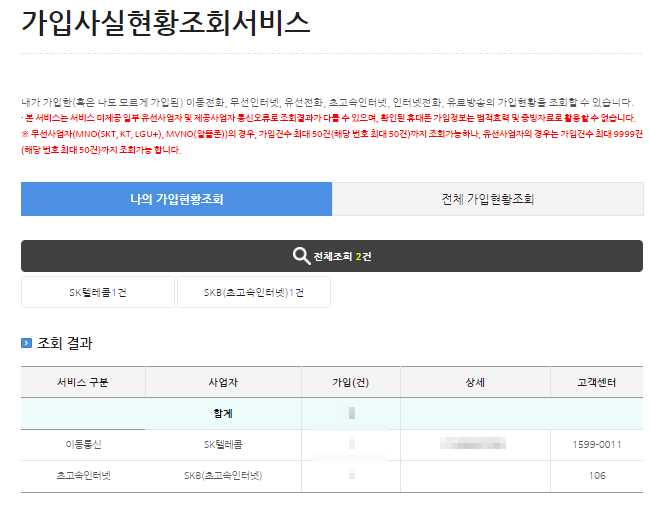Click the 전체조회 2건 search button
Screen dimensions: 650x511
coord(332,256)
